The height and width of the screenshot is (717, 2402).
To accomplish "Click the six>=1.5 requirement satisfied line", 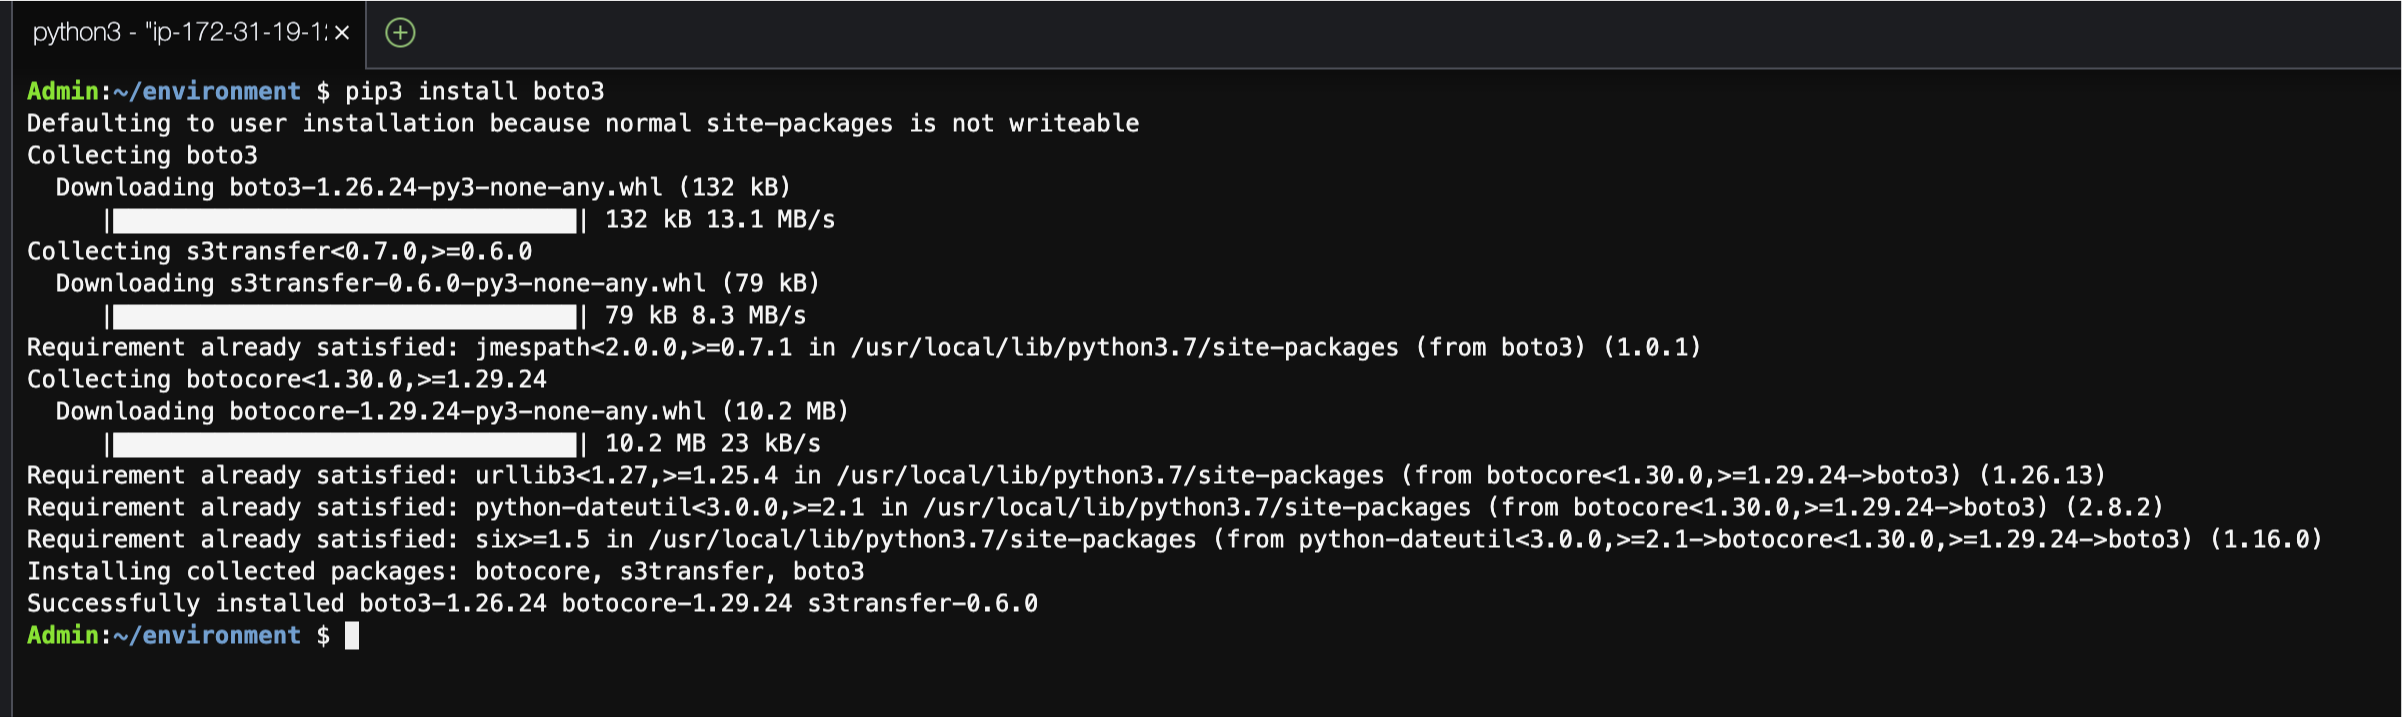I will click(1173, 540).
